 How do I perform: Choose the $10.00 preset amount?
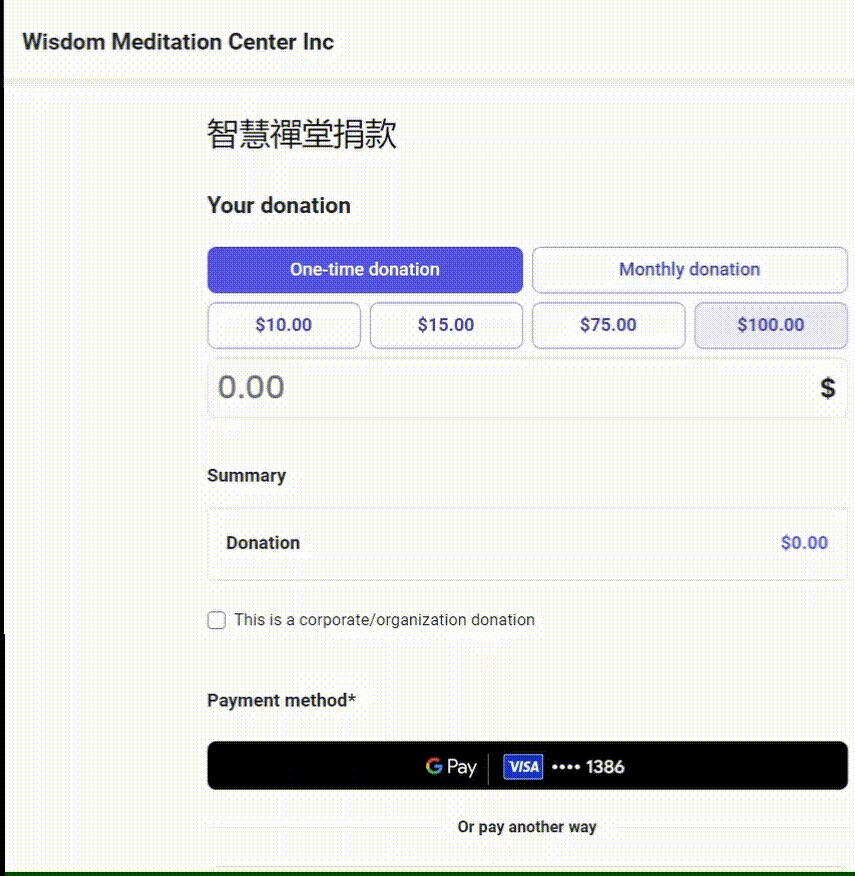[x=284, y=325]
